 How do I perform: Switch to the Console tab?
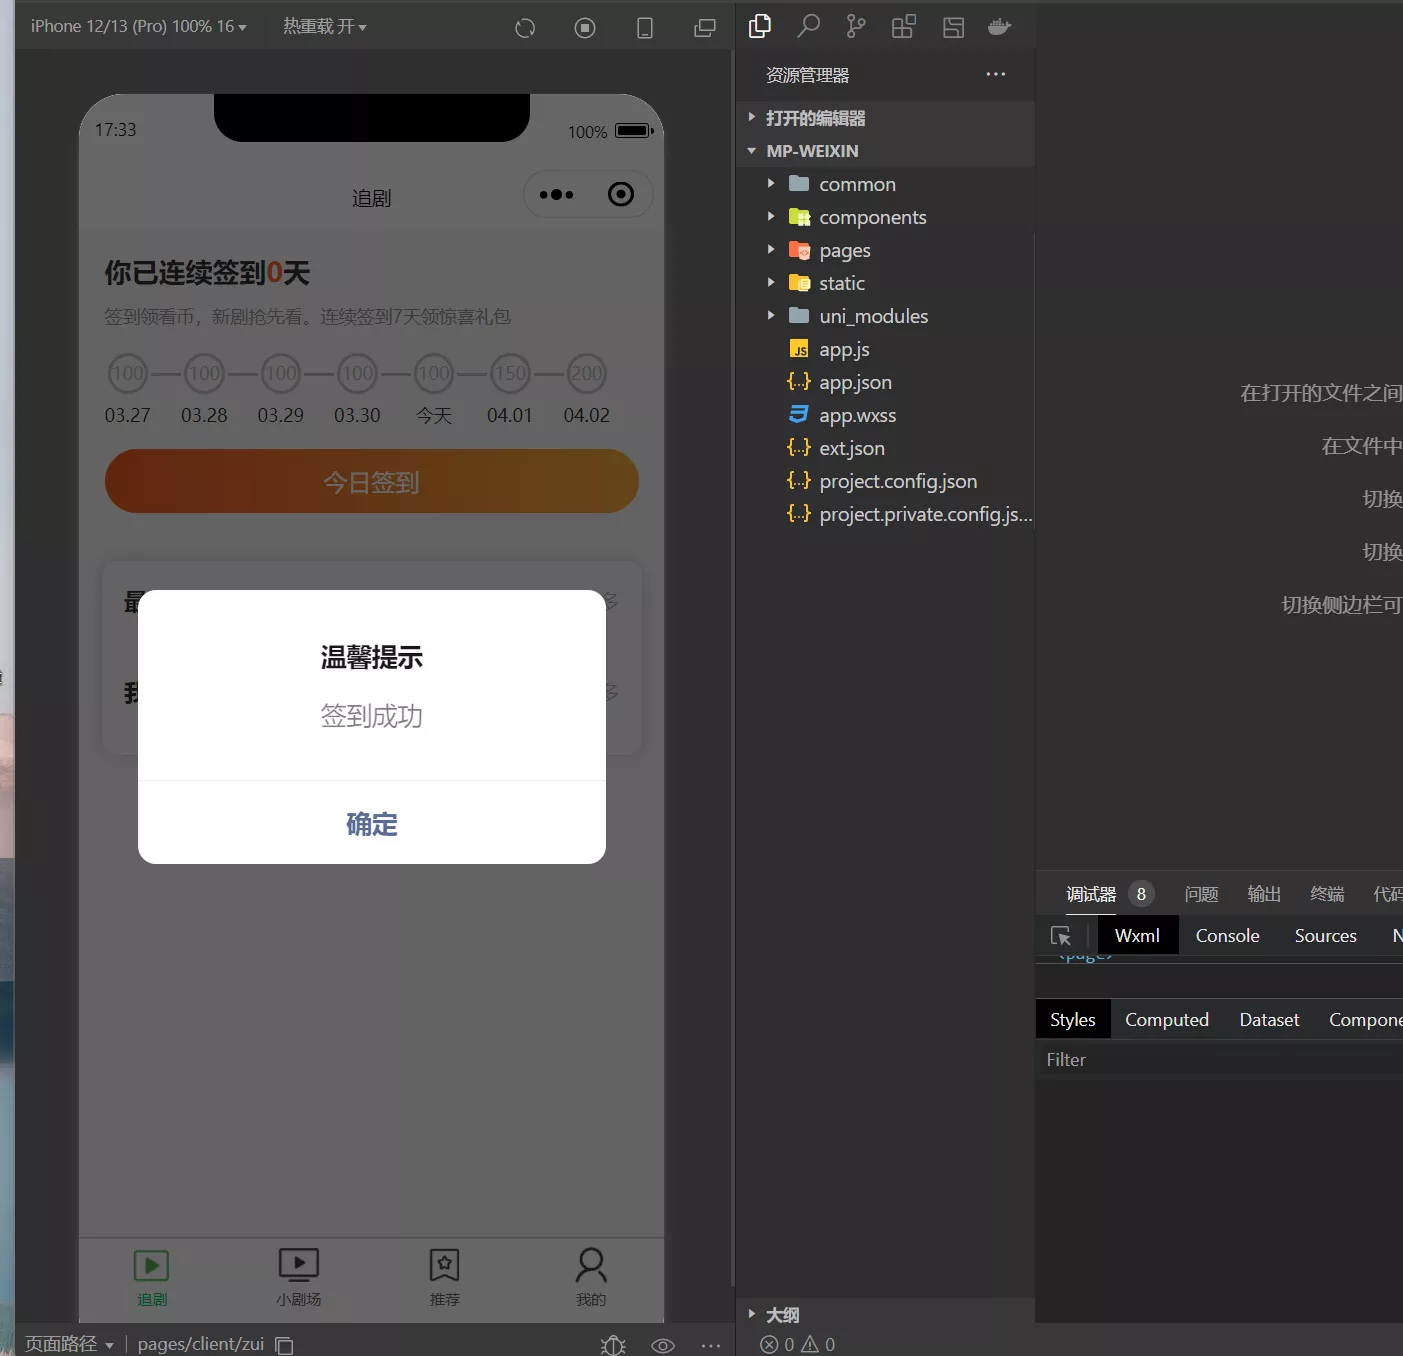pyautogui.click(x=1227, y=935)
